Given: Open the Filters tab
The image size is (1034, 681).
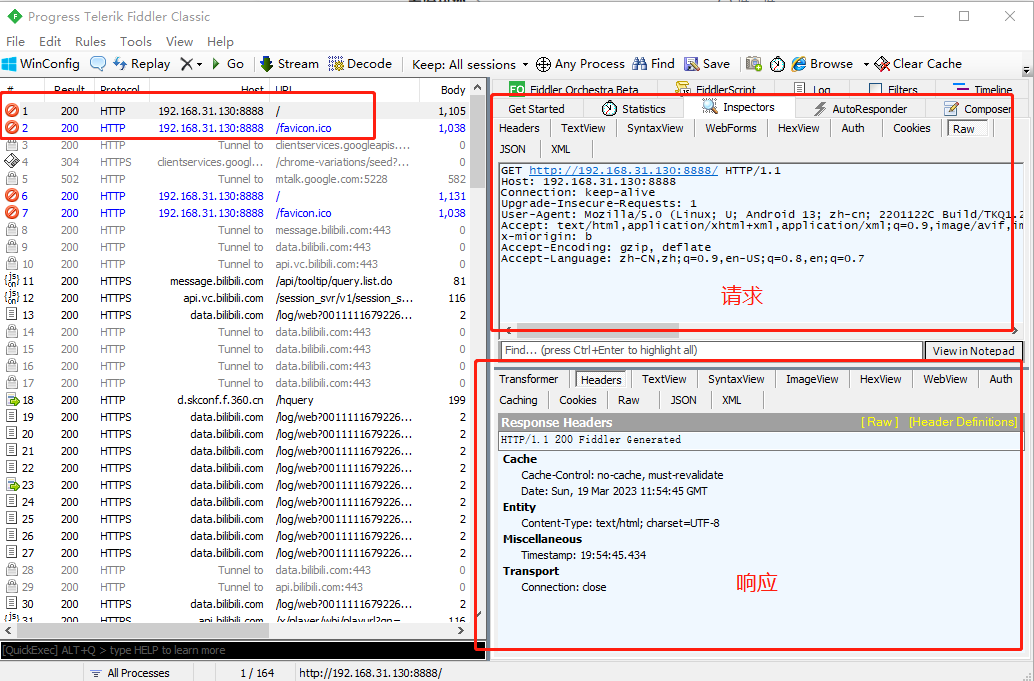Looking at the screenshot, I should 894,89.
